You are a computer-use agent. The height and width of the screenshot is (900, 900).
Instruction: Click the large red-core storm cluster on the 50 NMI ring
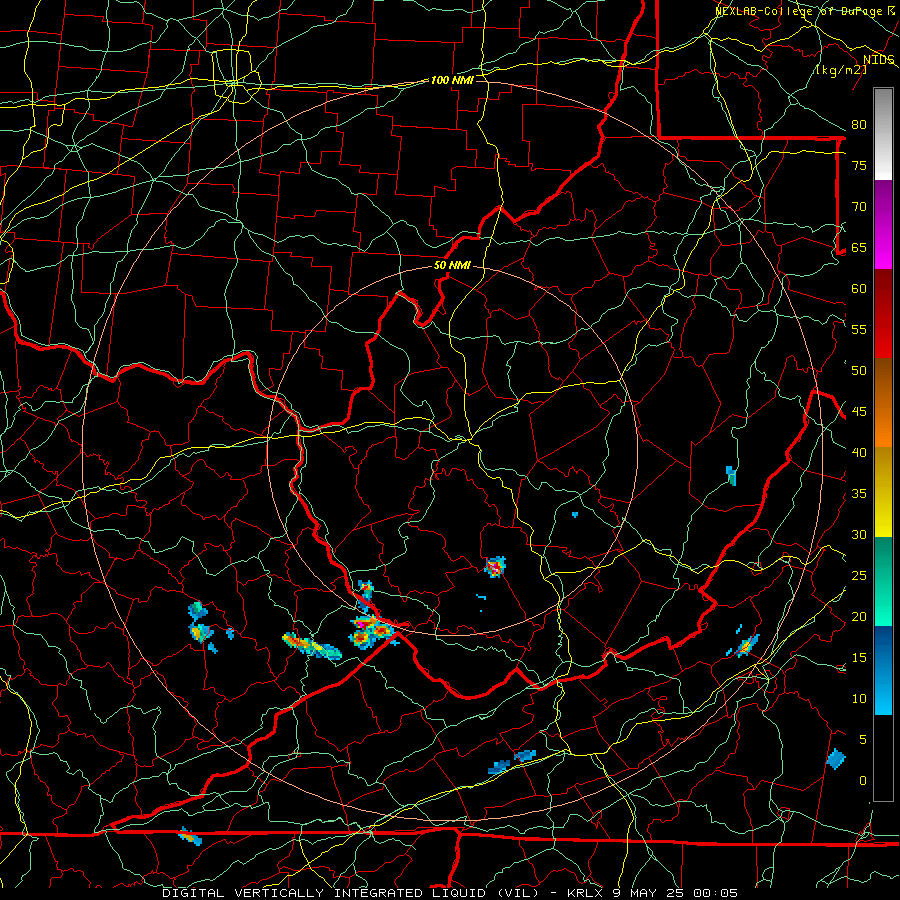pos(373,631)
